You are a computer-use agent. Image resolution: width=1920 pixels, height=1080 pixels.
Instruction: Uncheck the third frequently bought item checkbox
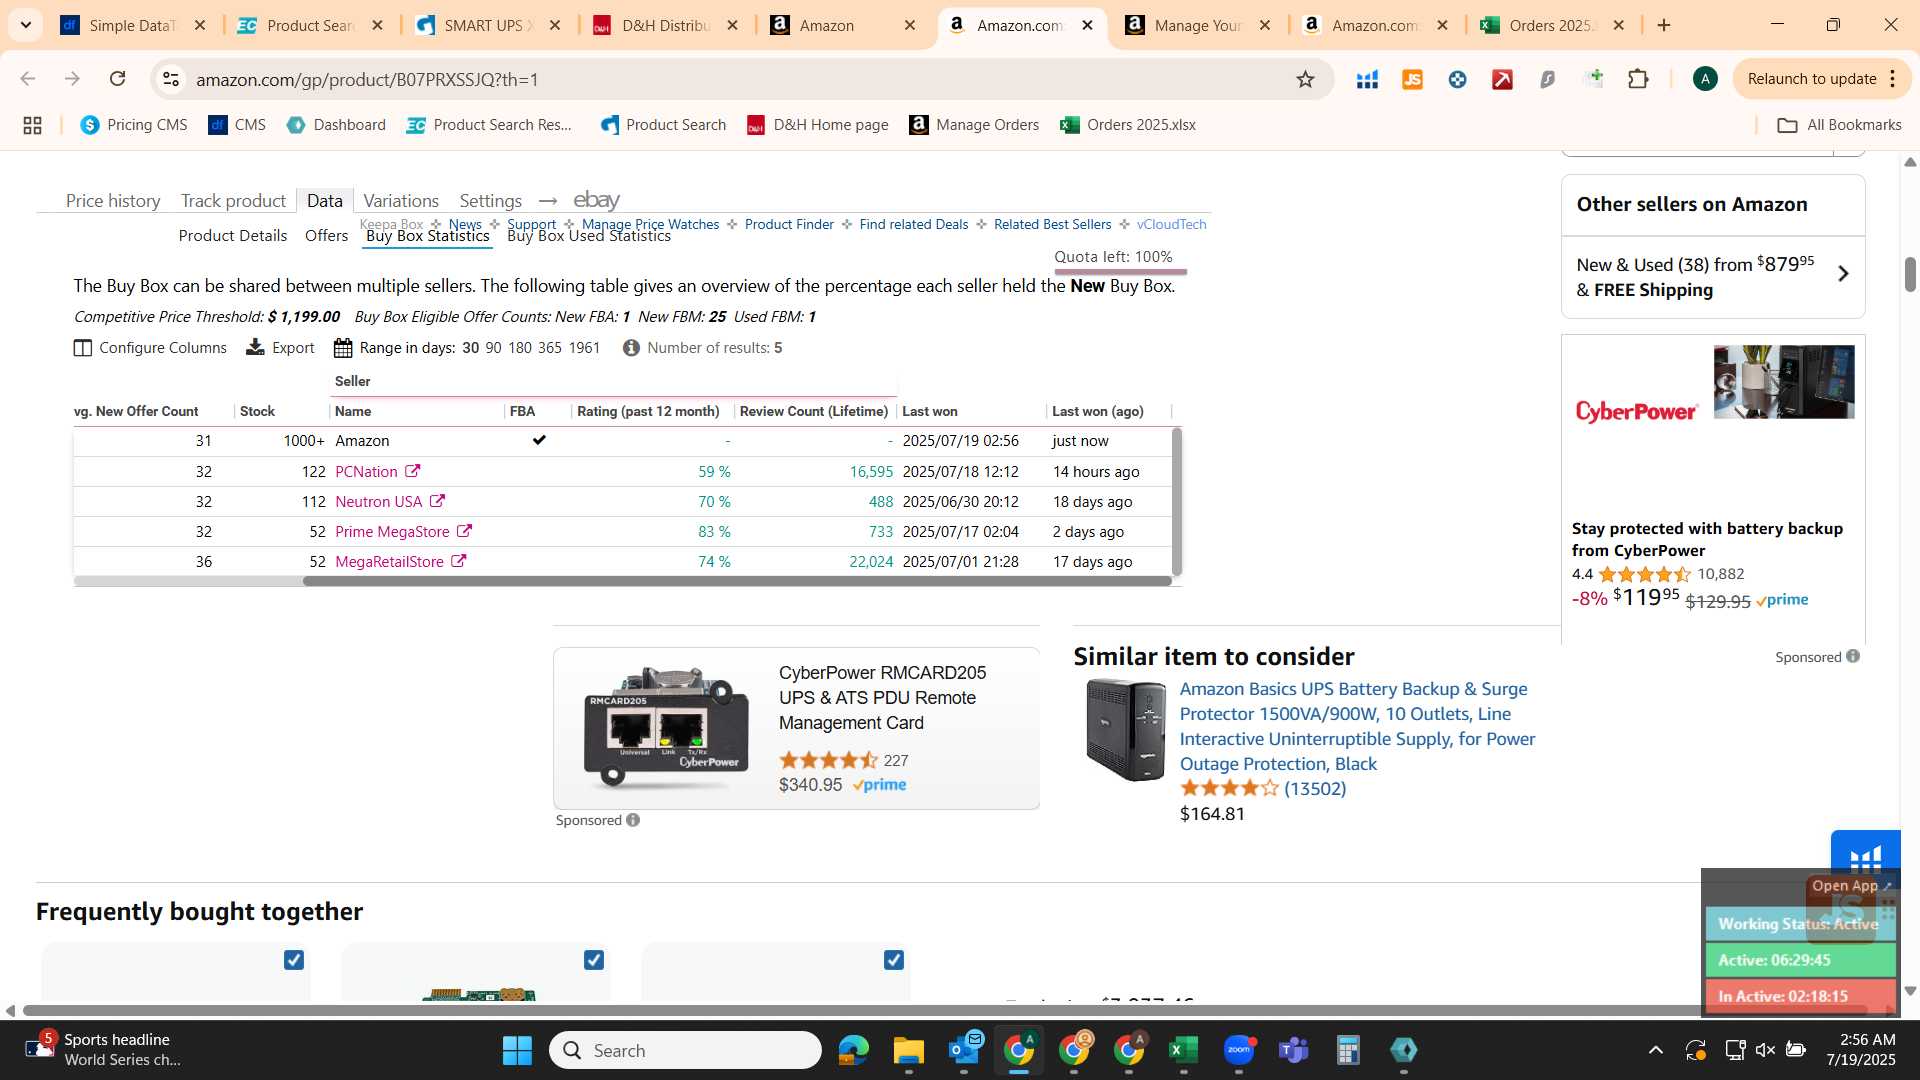click(x=893, y=960)
